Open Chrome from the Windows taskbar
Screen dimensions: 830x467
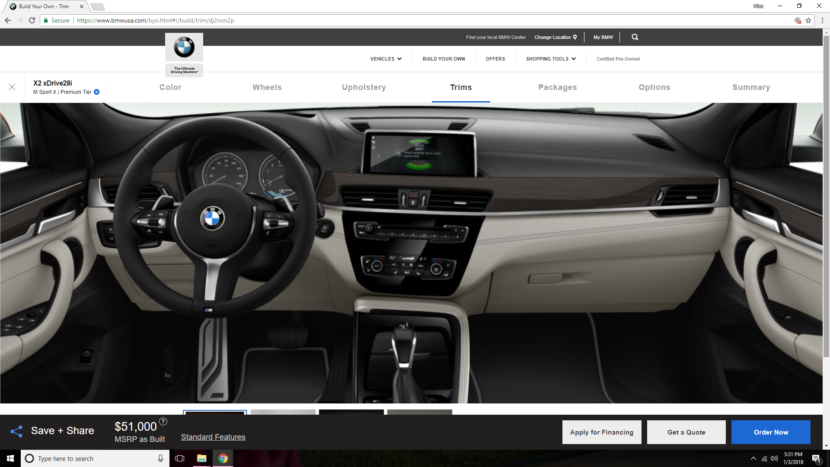point(223,458)
